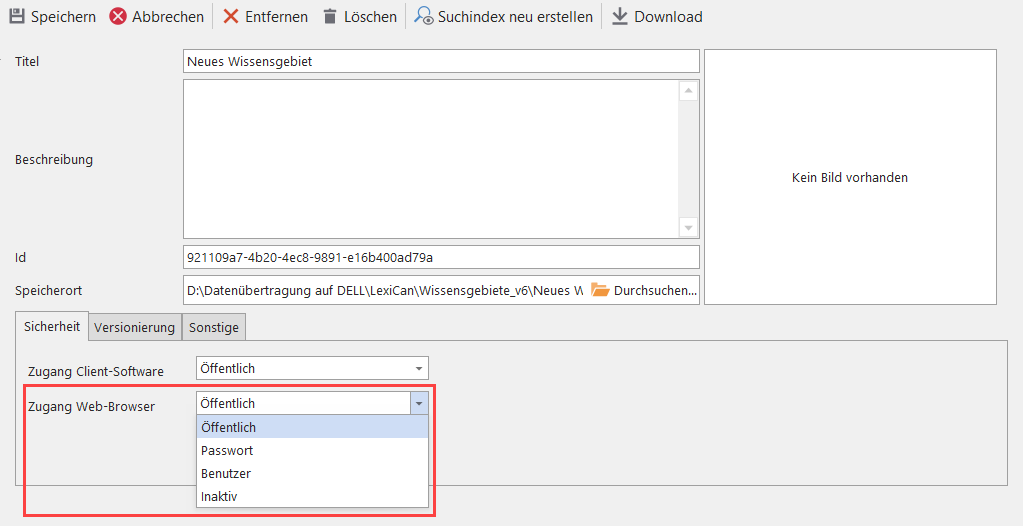Click the Speichern floppy disk icon
This screenshot has height=526, width=1023.
coord(17,17)
